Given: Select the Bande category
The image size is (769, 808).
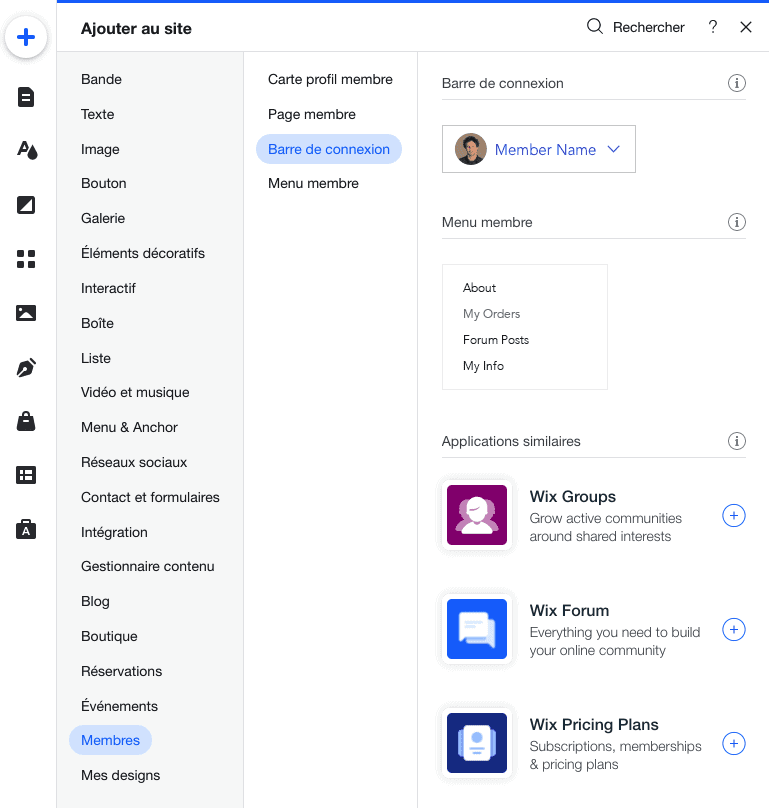Looking at the screenshot, I should pyautogui.click(x=102, y=79).
